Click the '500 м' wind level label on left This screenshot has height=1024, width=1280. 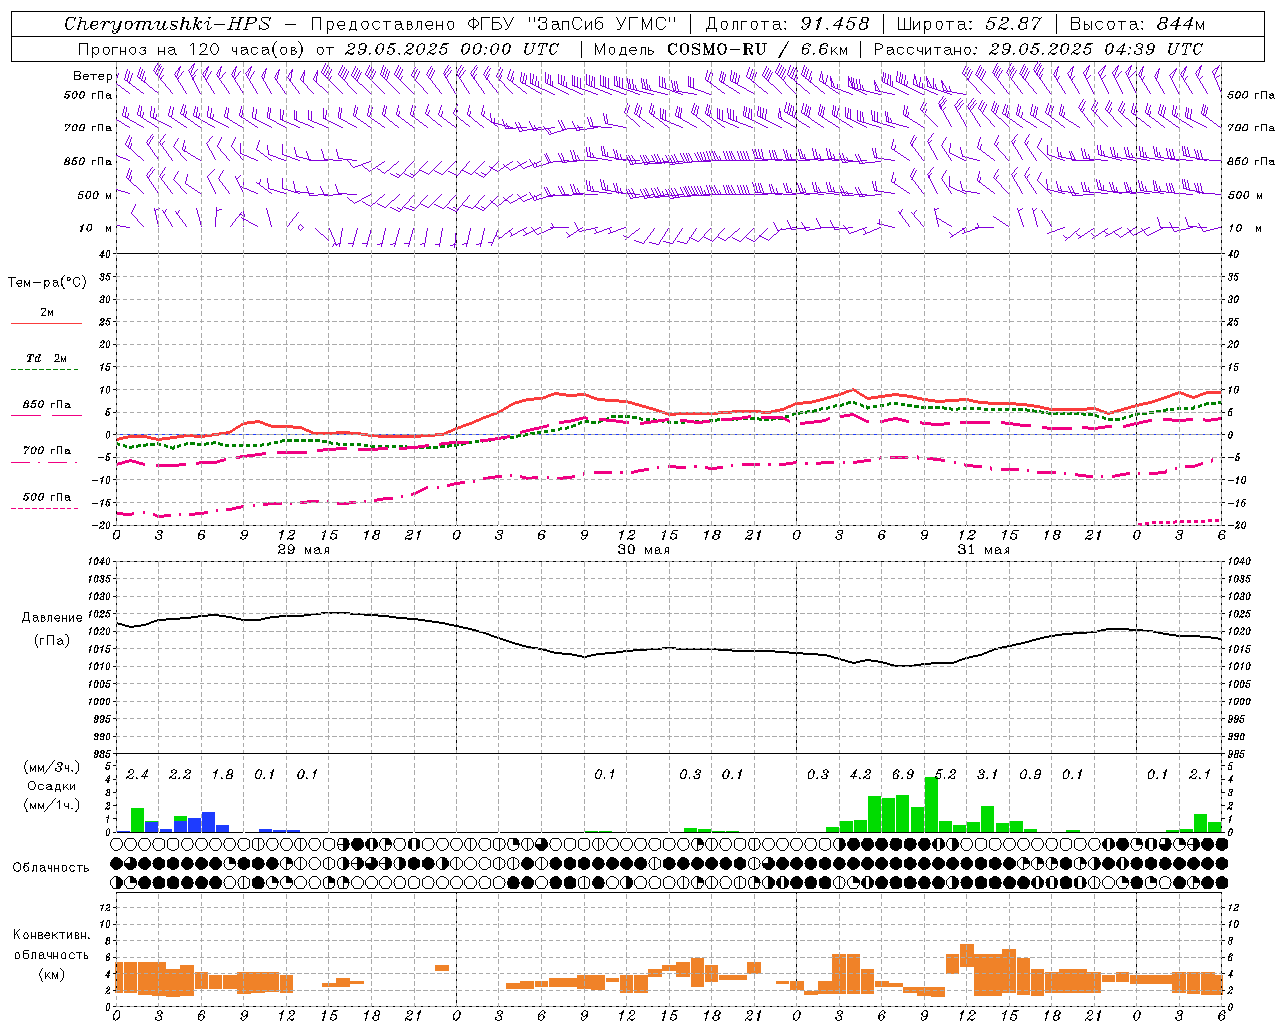95,195
